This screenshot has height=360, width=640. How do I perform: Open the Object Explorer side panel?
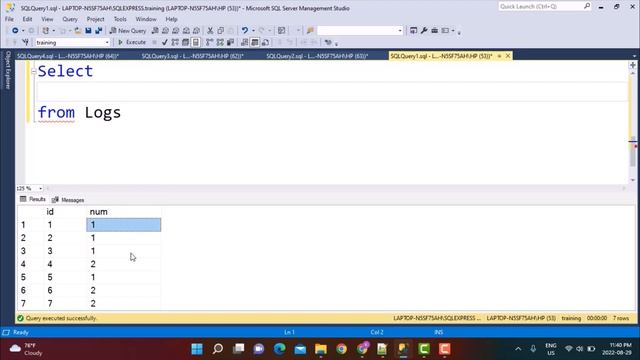tap(7, 70)
